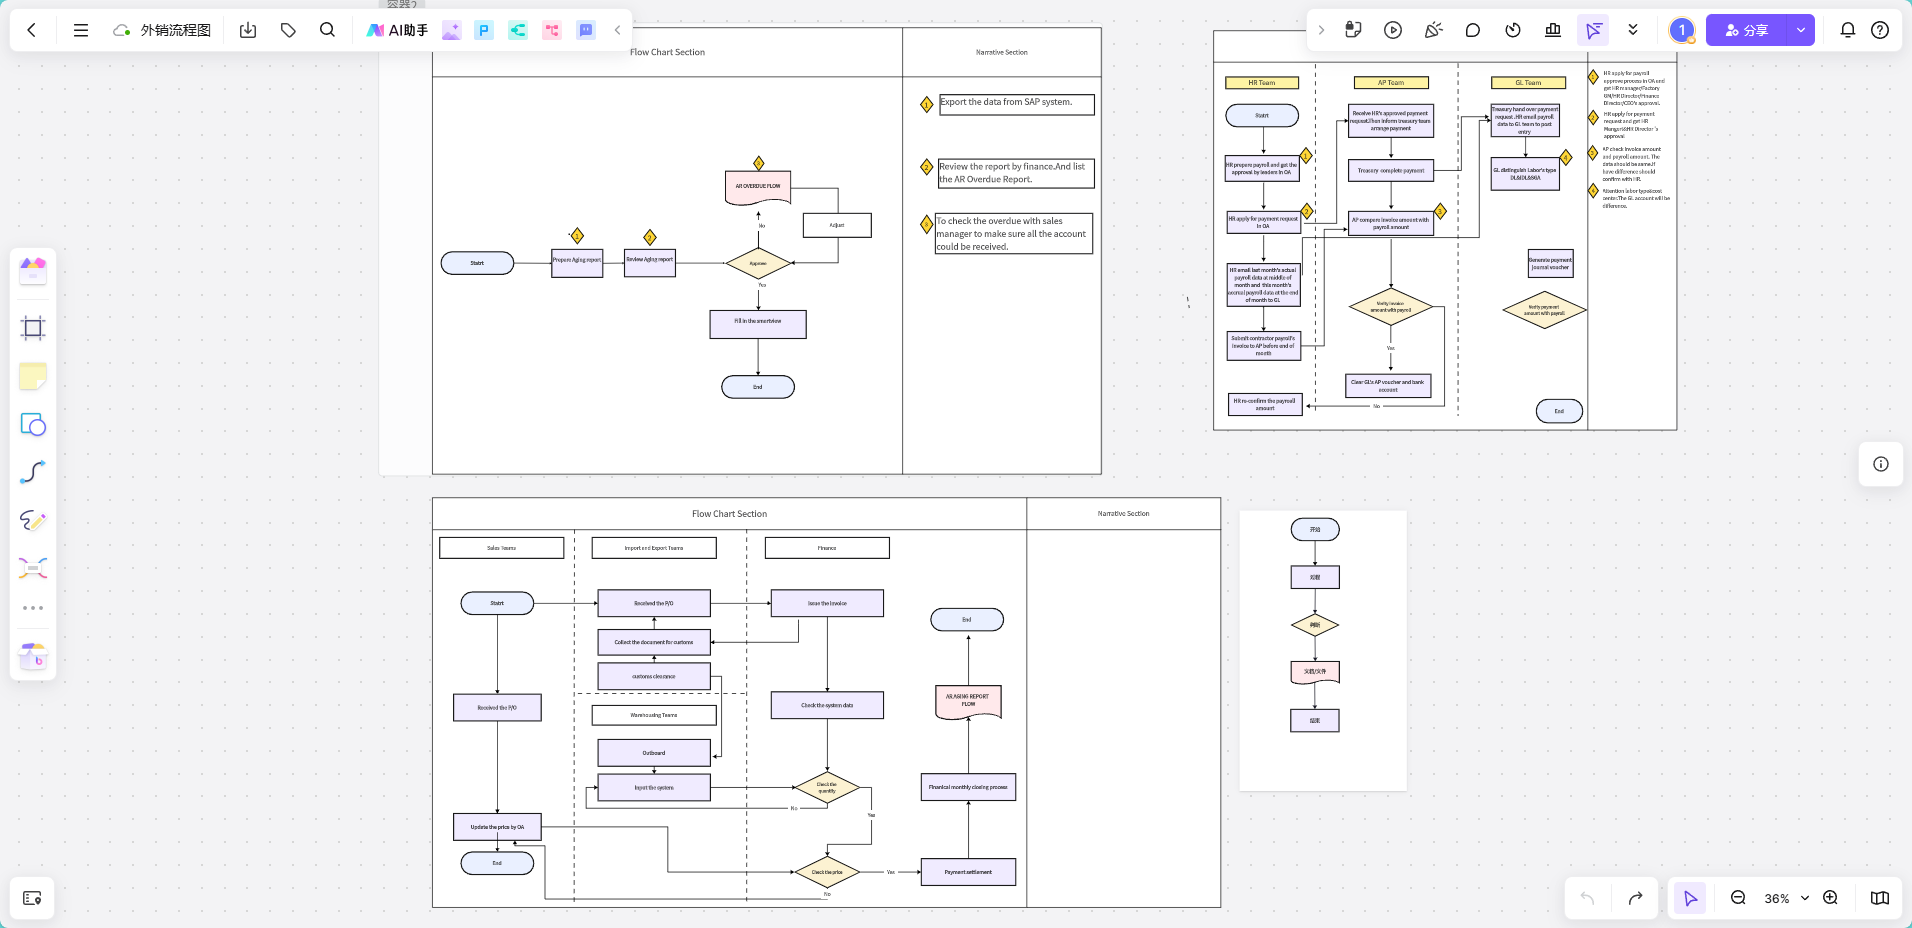Click the lock sticky note icon

click(1353, 30)
